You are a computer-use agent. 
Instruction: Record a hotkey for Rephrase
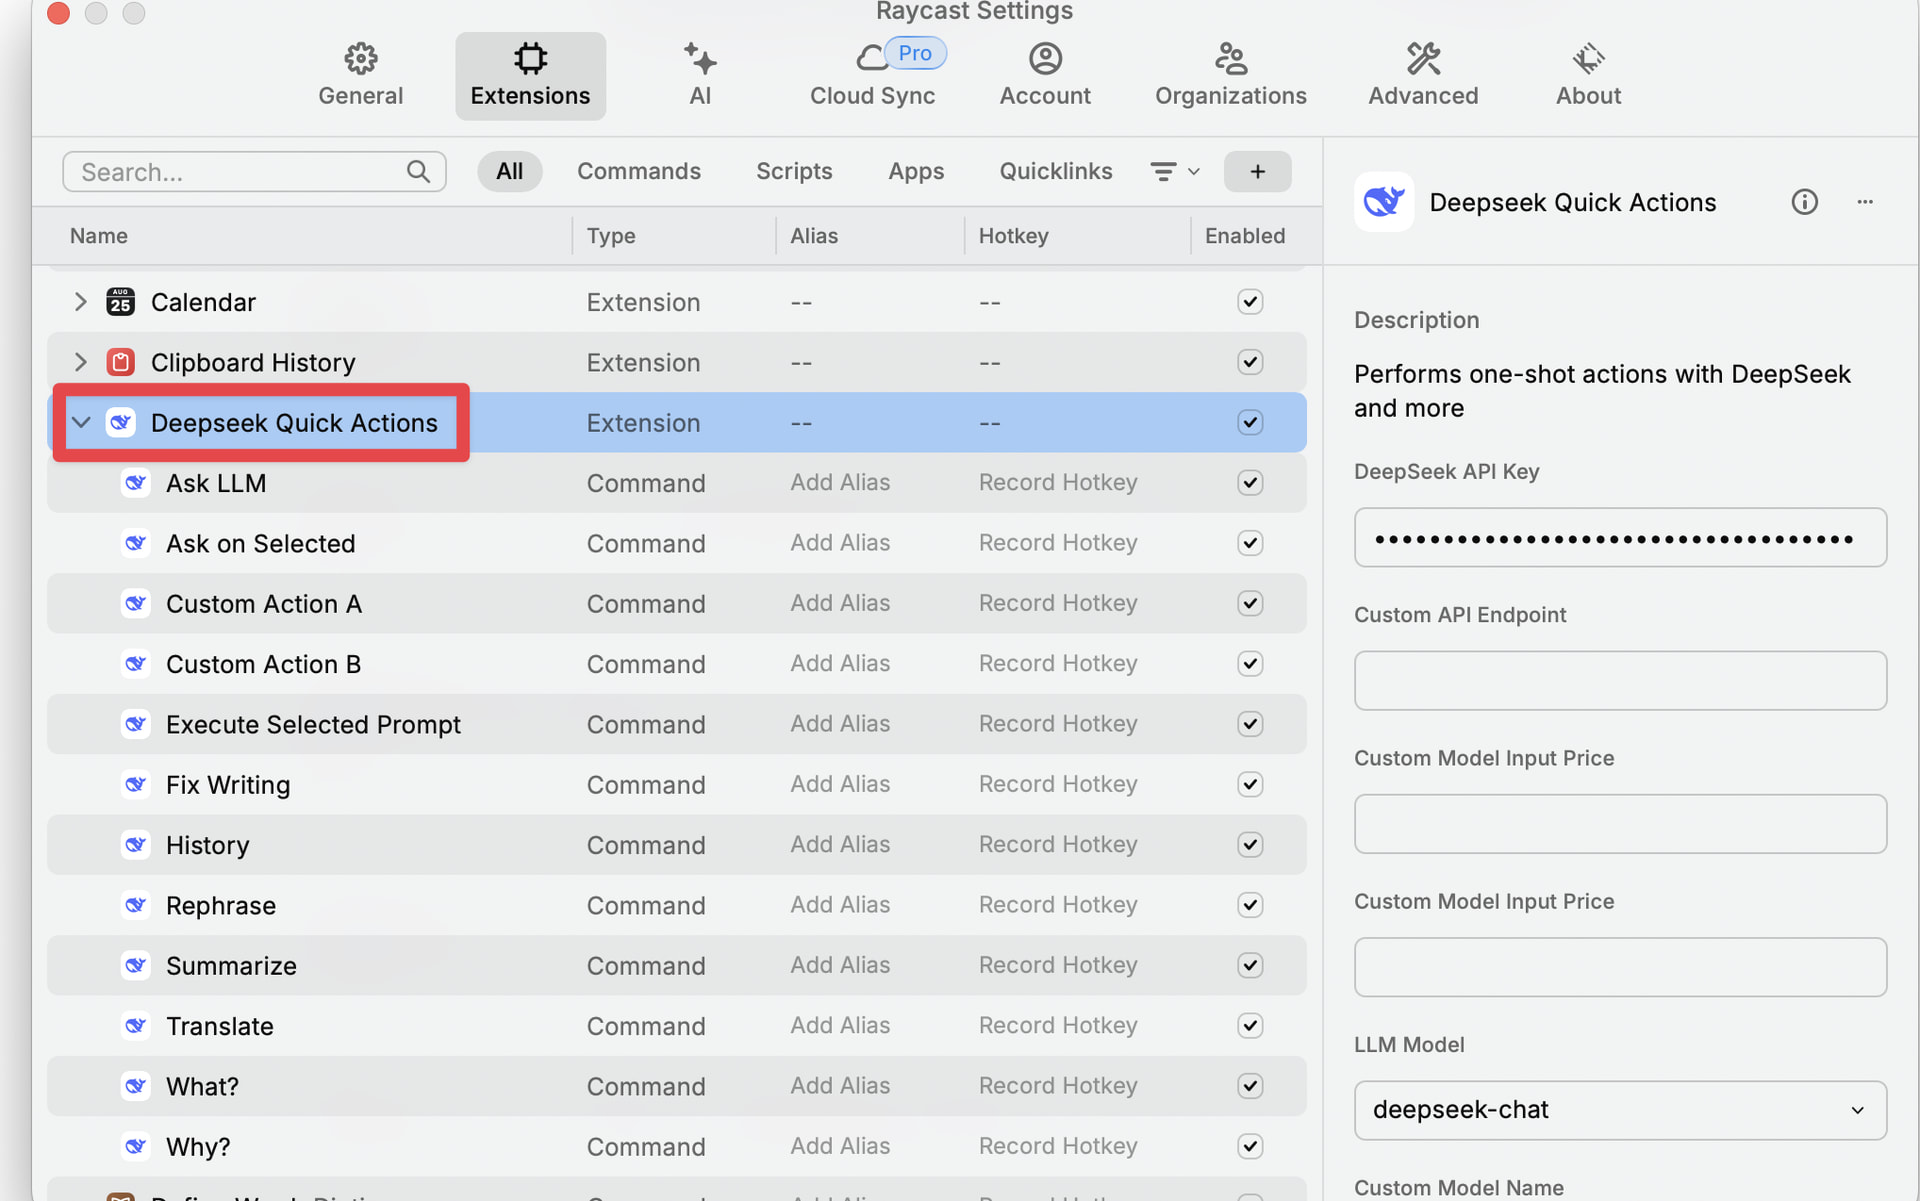click(x=1058, y=904)
